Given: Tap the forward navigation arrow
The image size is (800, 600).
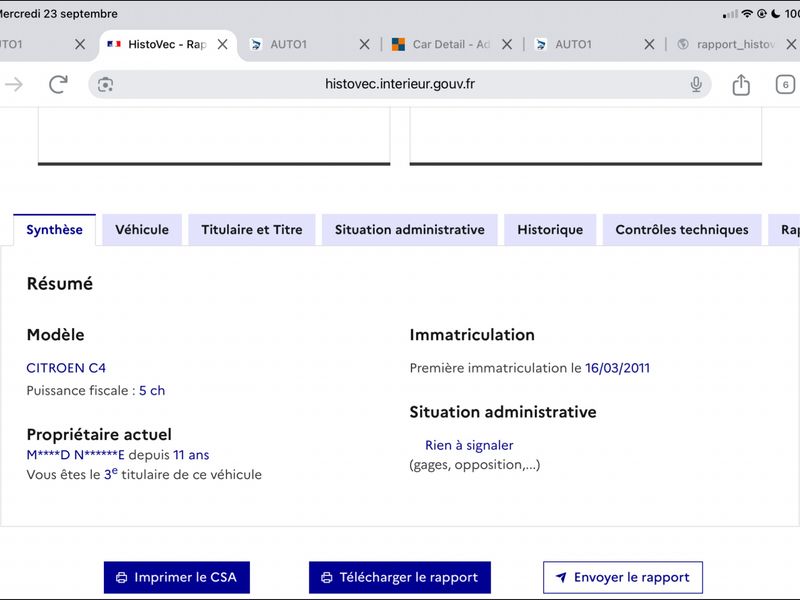Looking at the screenshot, I should tap(14, 84).
